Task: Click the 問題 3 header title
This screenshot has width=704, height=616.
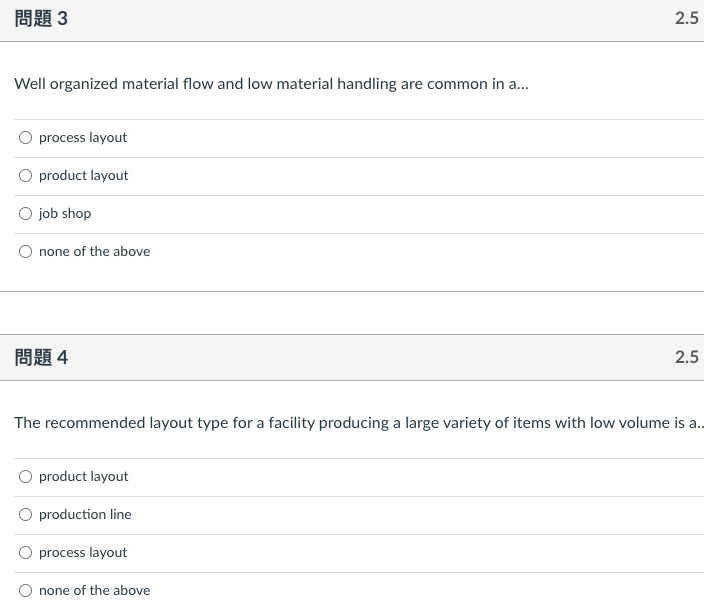Action: tap(41, 19)
